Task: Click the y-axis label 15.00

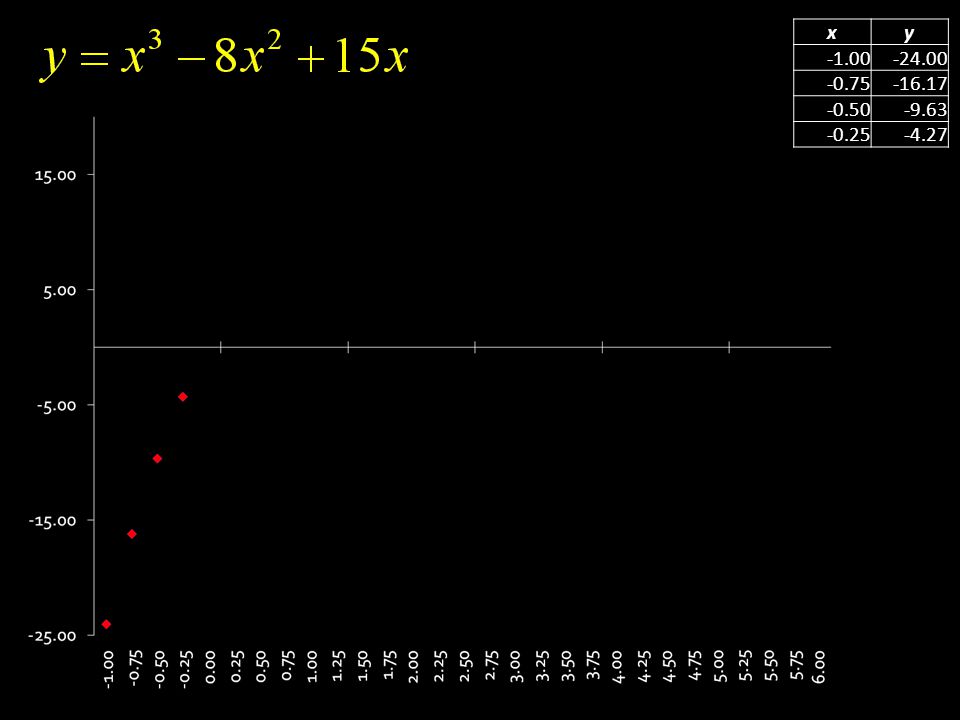Action: click(56, 175)
